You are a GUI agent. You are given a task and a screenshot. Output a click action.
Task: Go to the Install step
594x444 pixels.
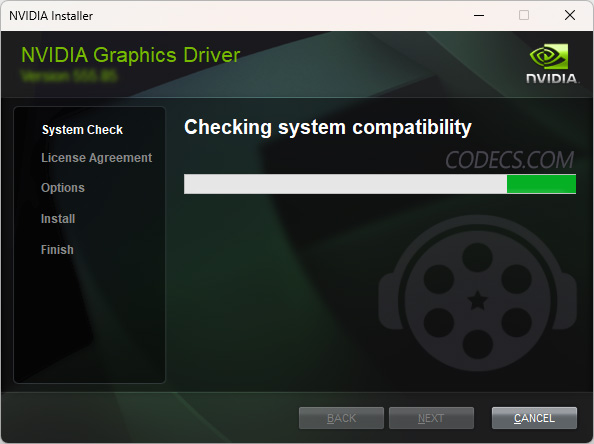pos(58,219)
